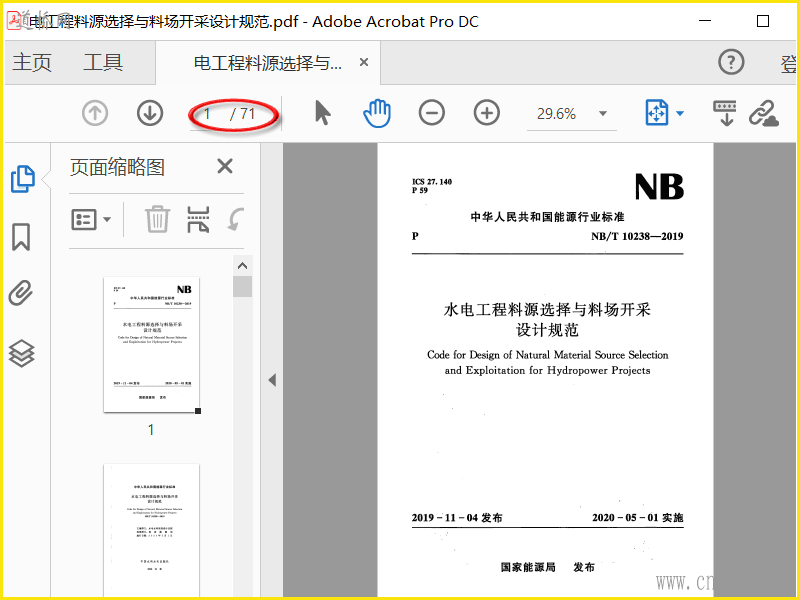Click the 中华人民共和国能源行业标准 heading
The width and height of the screenshot is (800, 600).
click(x=547, y=217)
